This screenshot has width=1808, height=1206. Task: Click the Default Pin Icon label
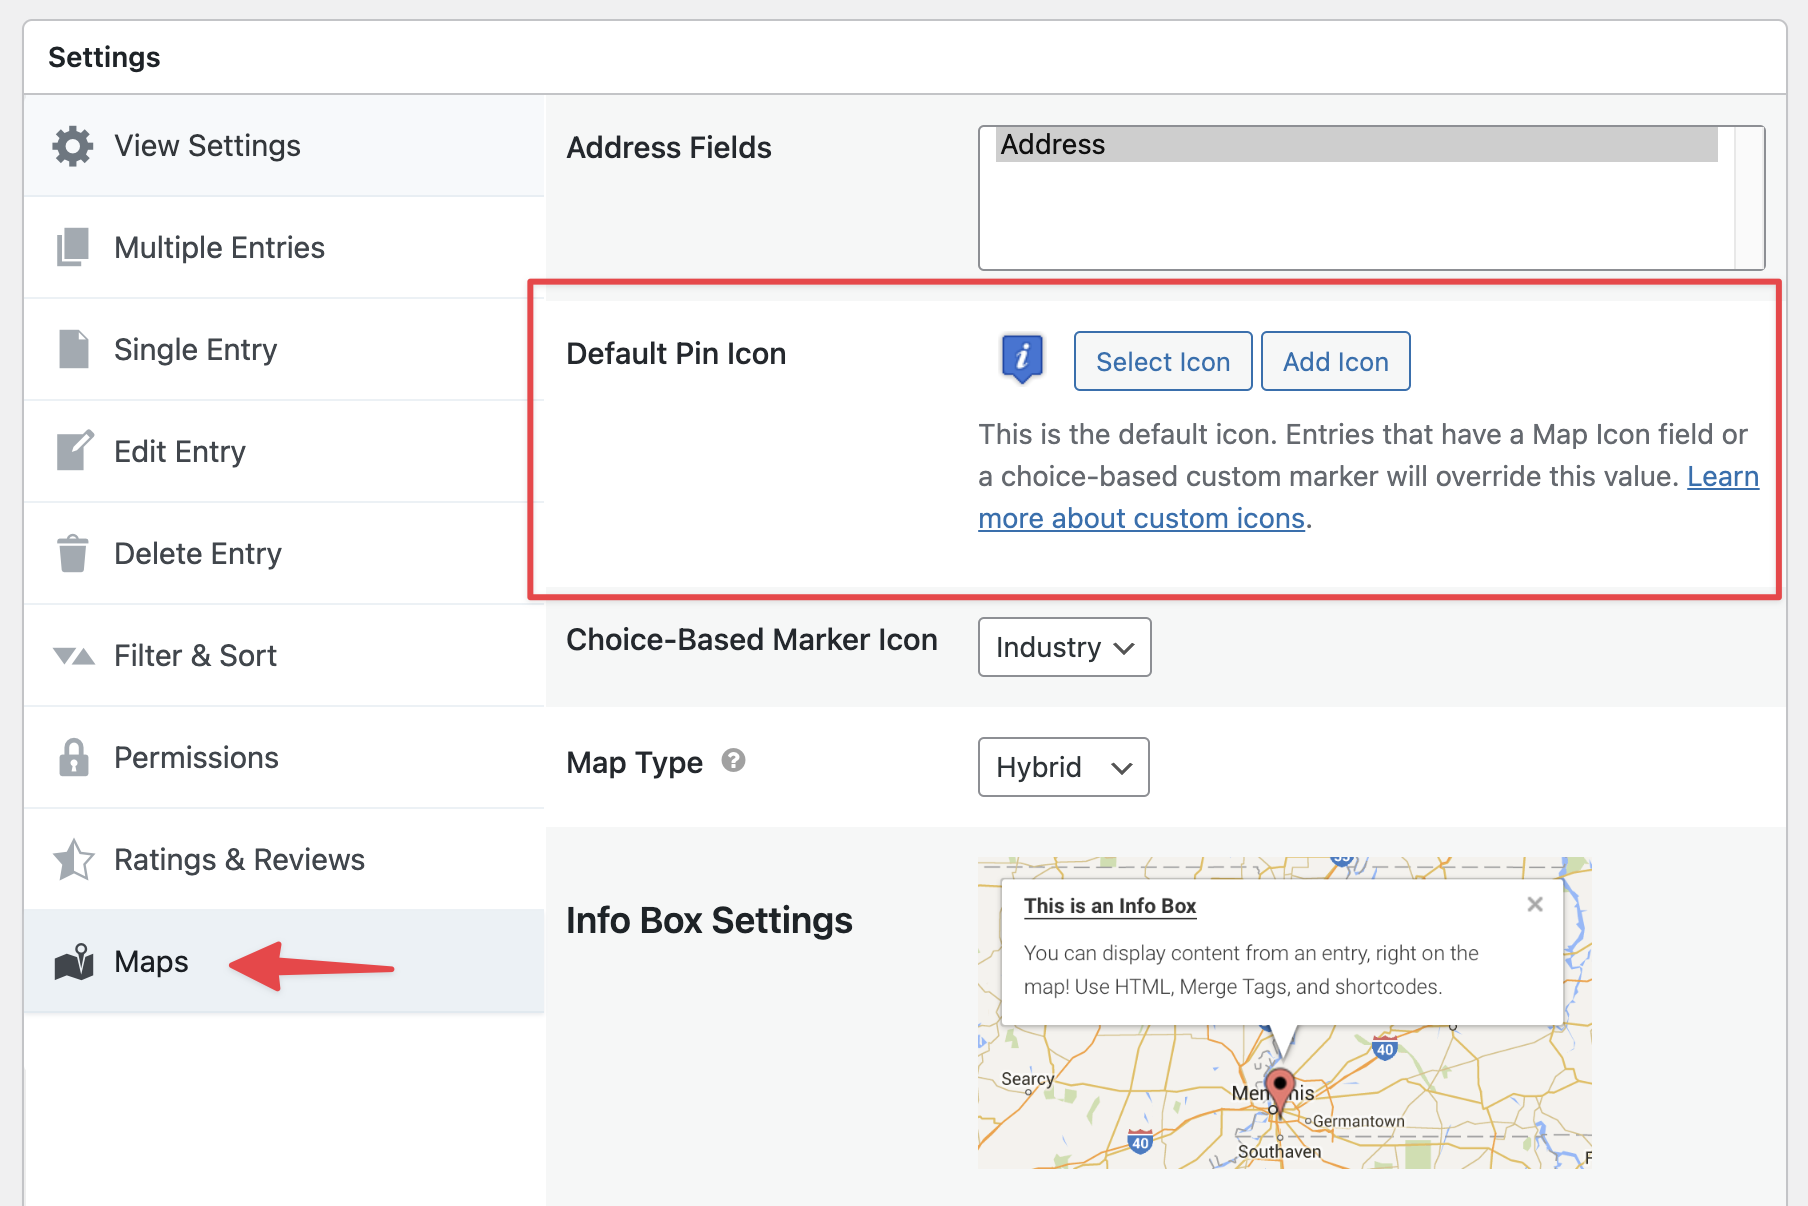coord(676,353)
